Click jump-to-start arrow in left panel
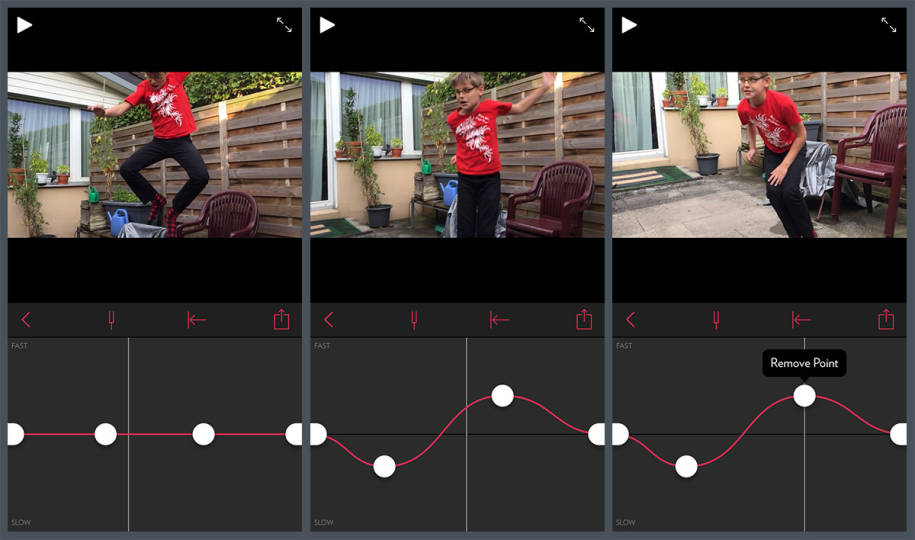 [x=197, y=320]
